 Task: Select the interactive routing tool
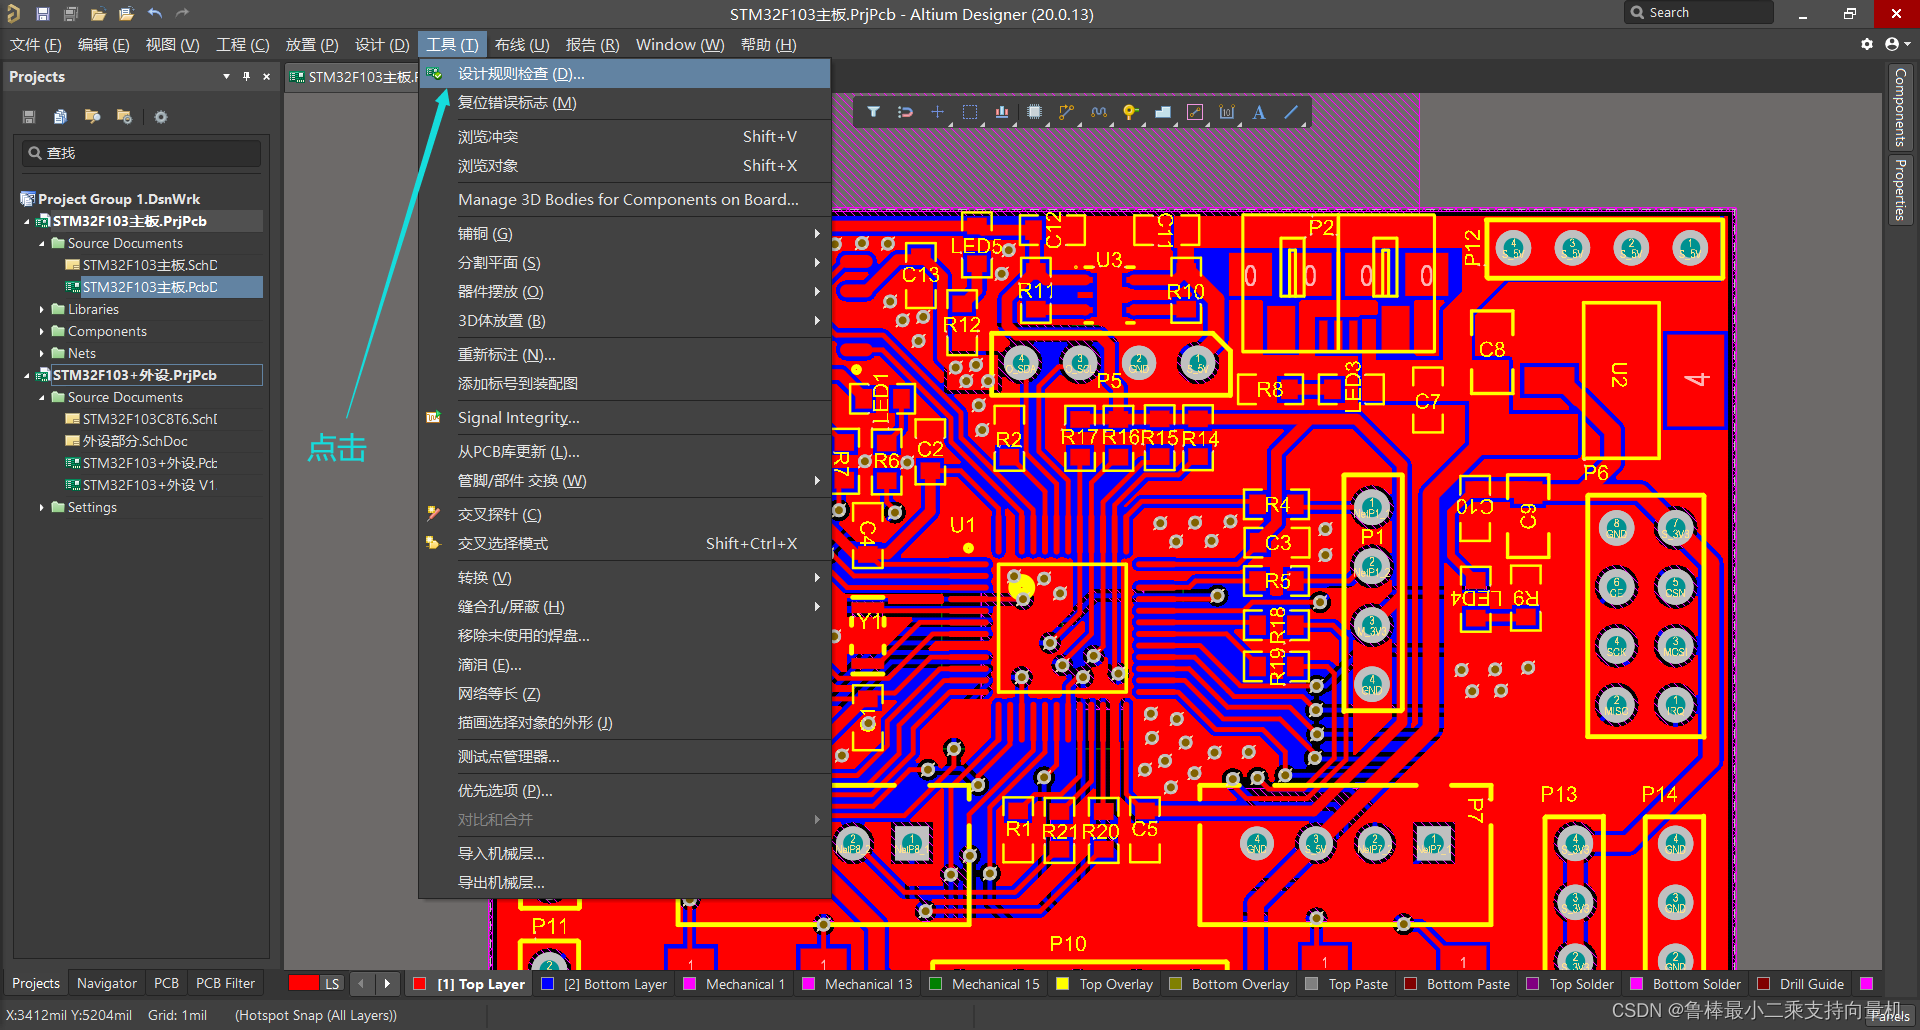point(1066,112)
